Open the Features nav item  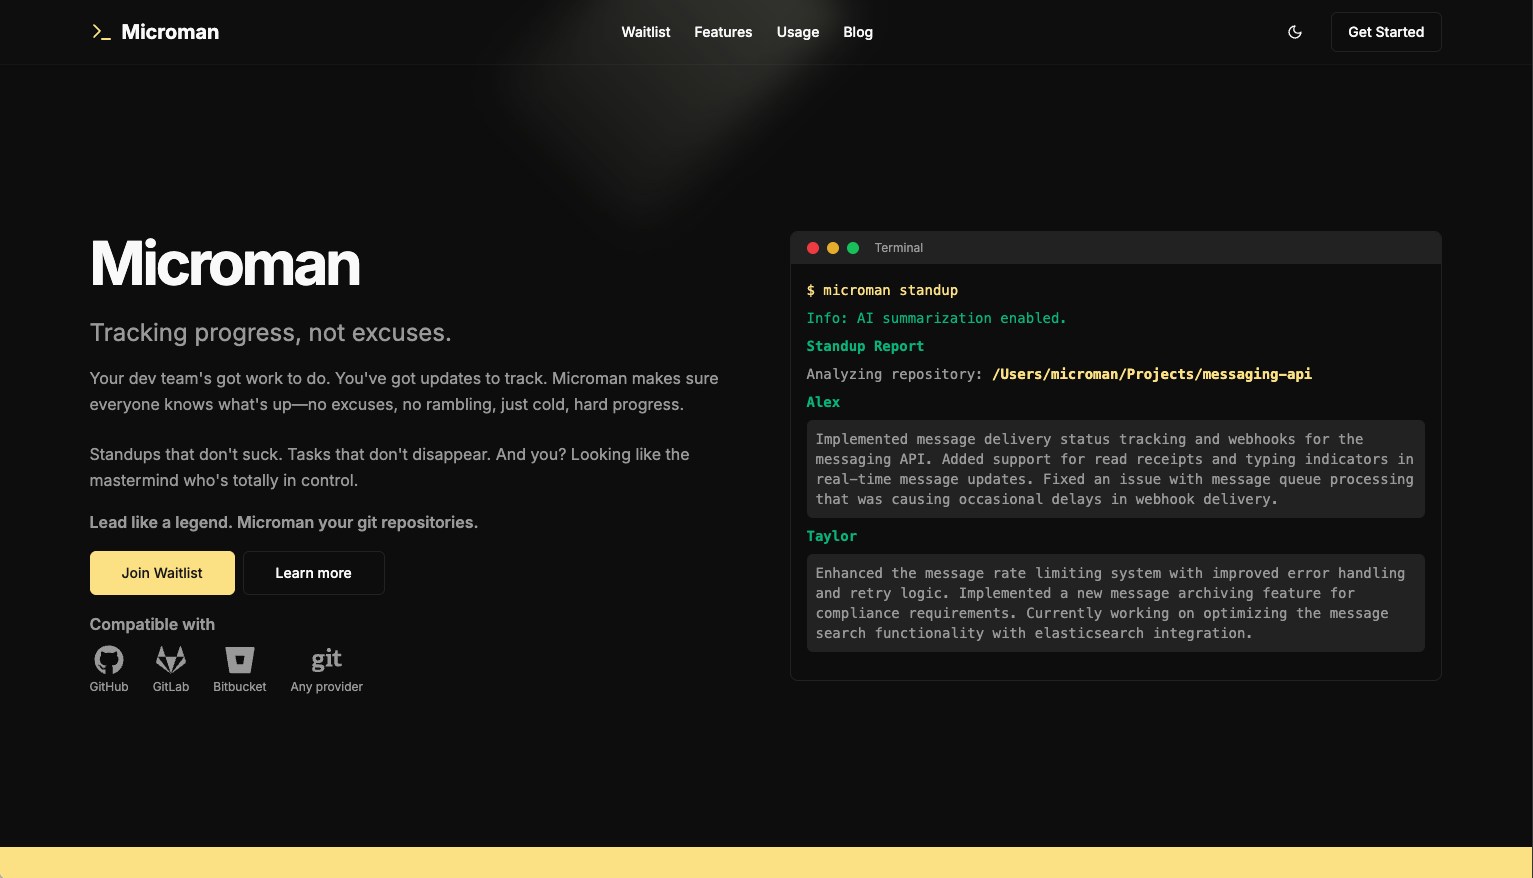pos(723,32)
